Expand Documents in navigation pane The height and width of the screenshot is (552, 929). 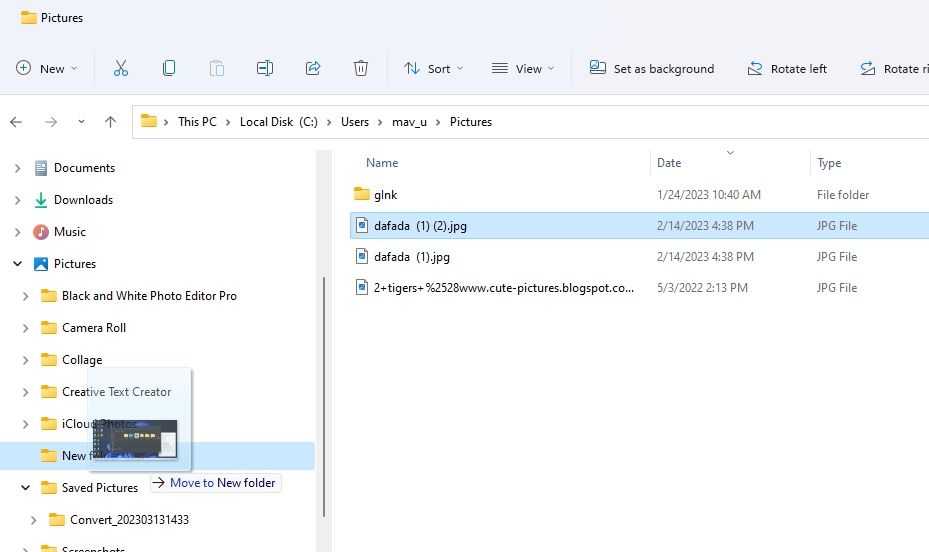coord(18,168)
